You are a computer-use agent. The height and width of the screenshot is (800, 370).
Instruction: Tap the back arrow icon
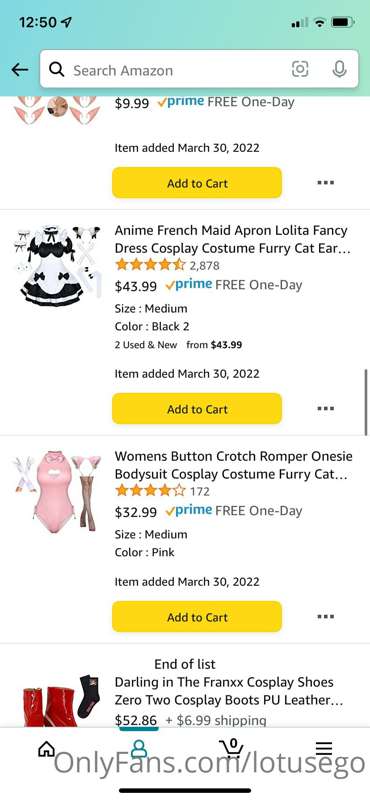click(20, 70)
